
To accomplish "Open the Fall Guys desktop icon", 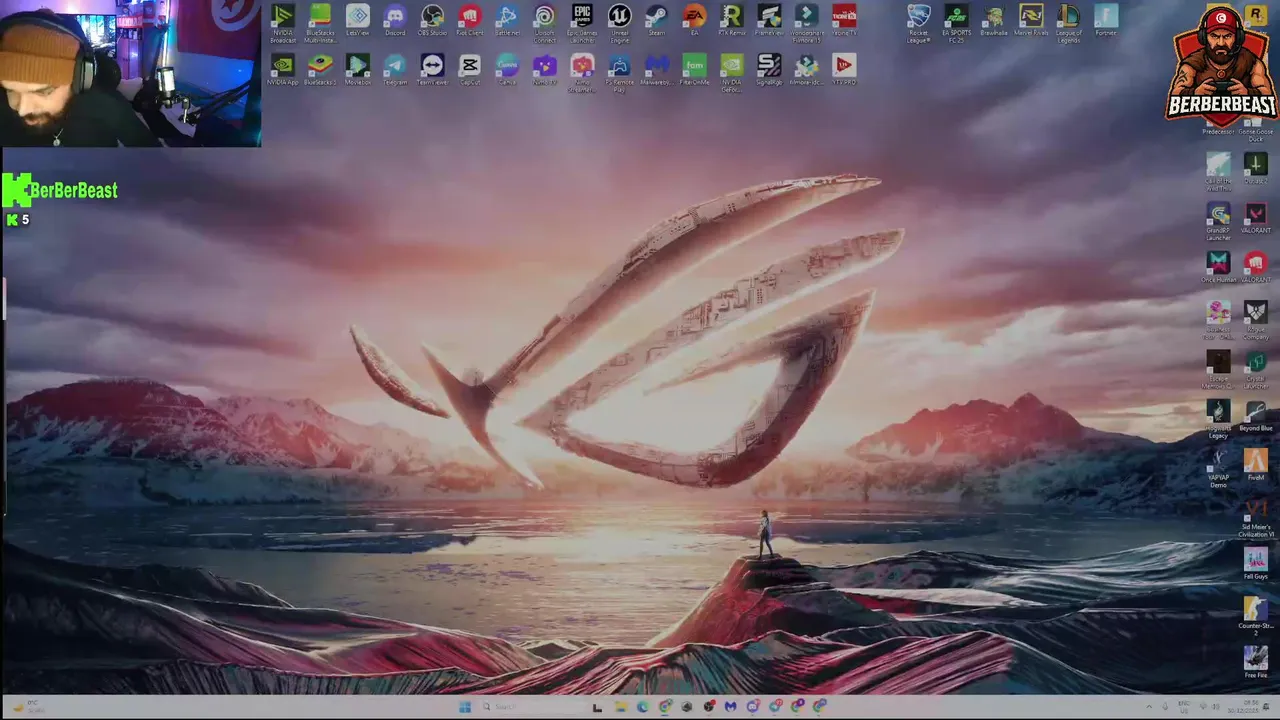I will 1256,563.
